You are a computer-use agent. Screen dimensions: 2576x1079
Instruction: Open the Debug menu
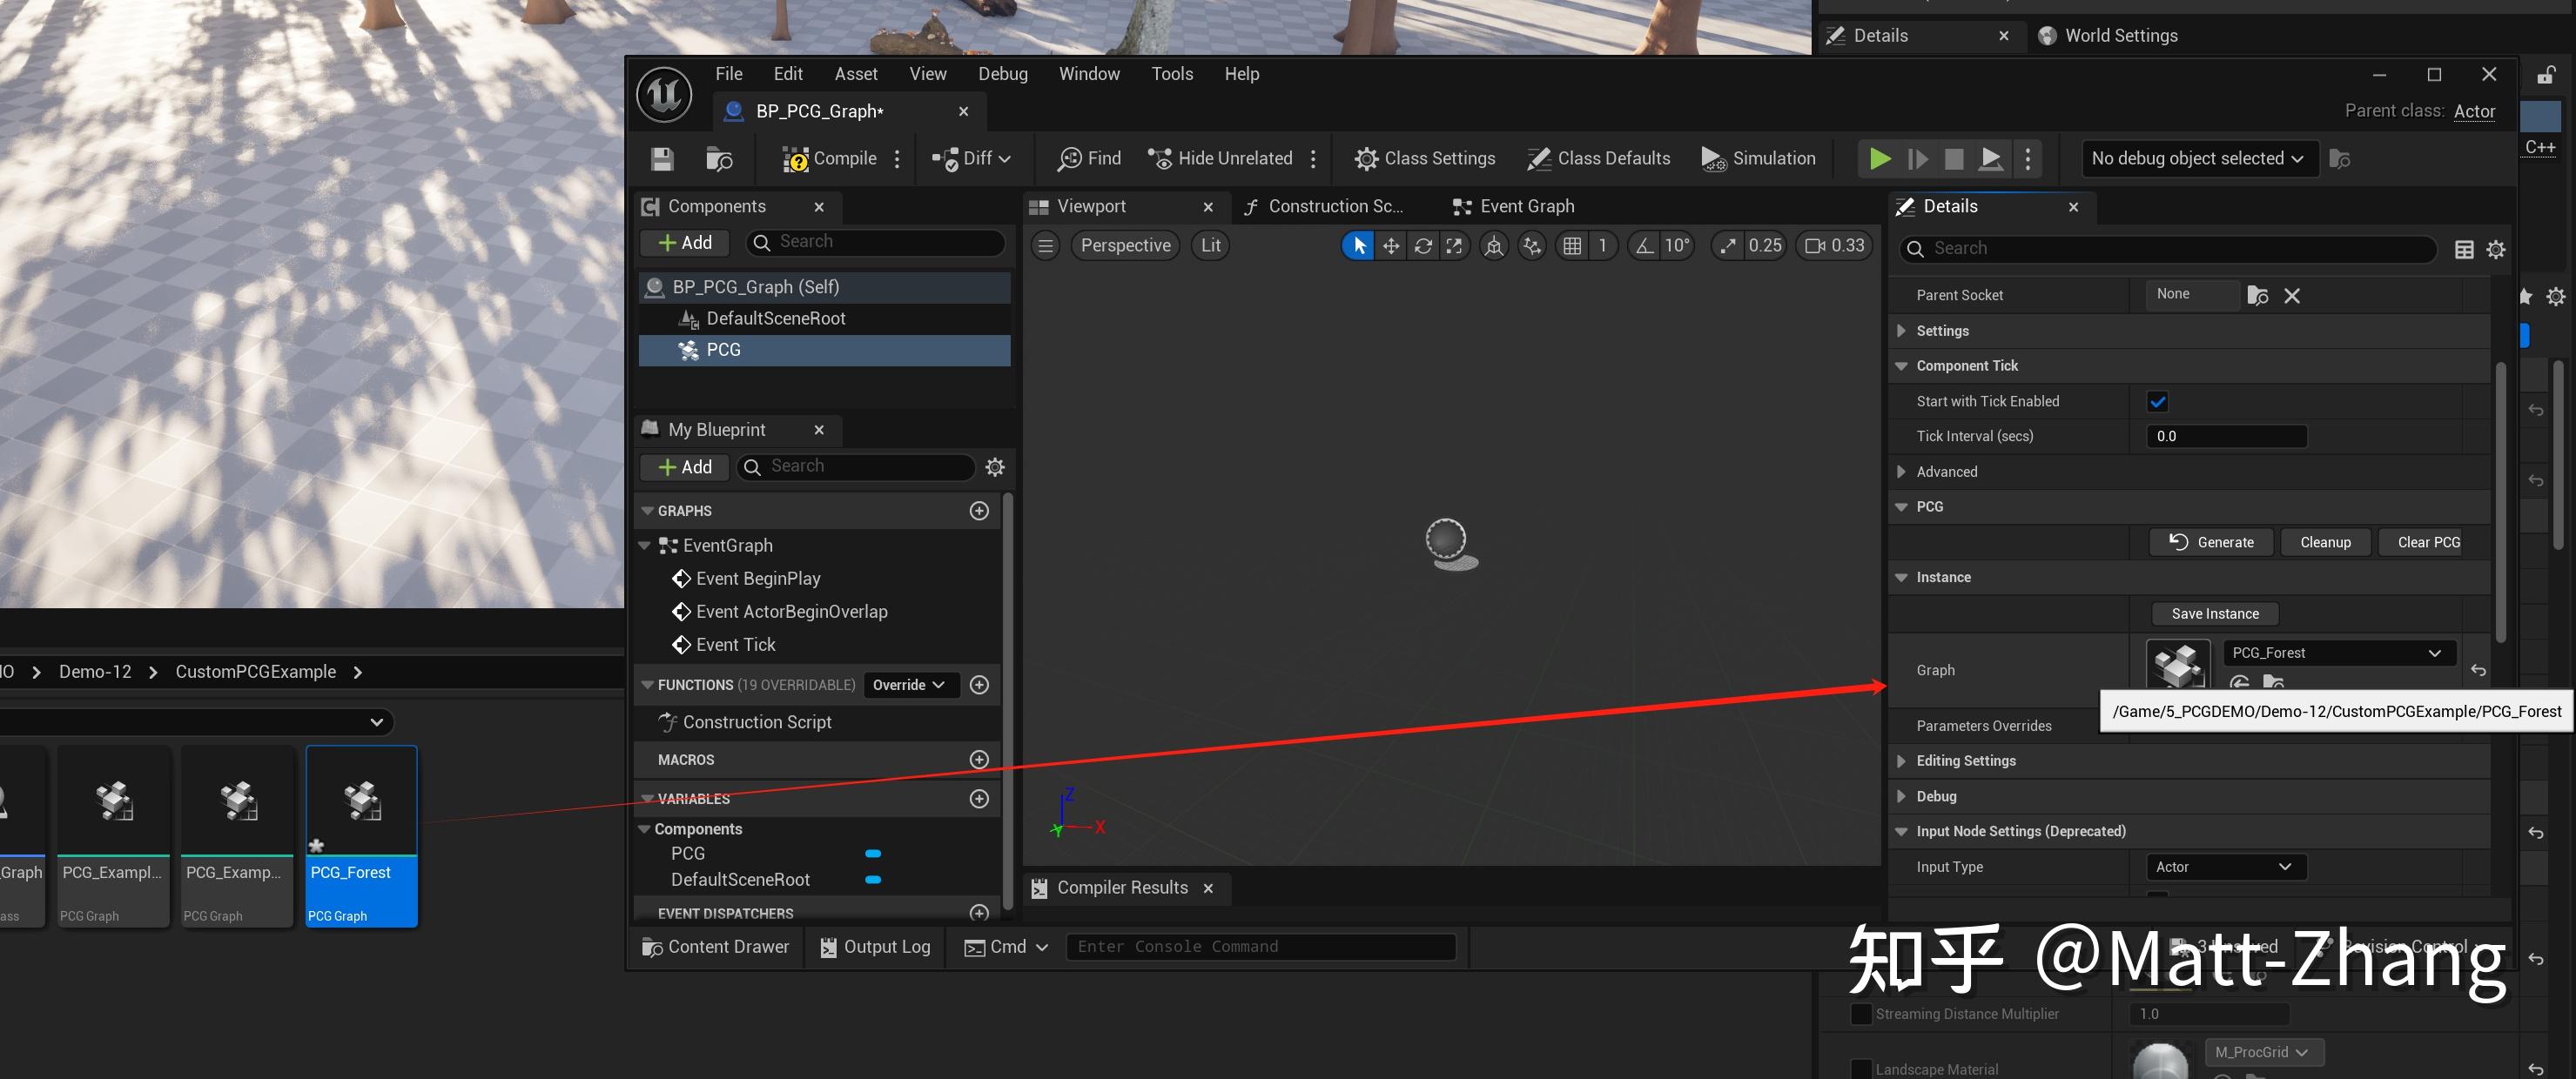pos(1002,74)
